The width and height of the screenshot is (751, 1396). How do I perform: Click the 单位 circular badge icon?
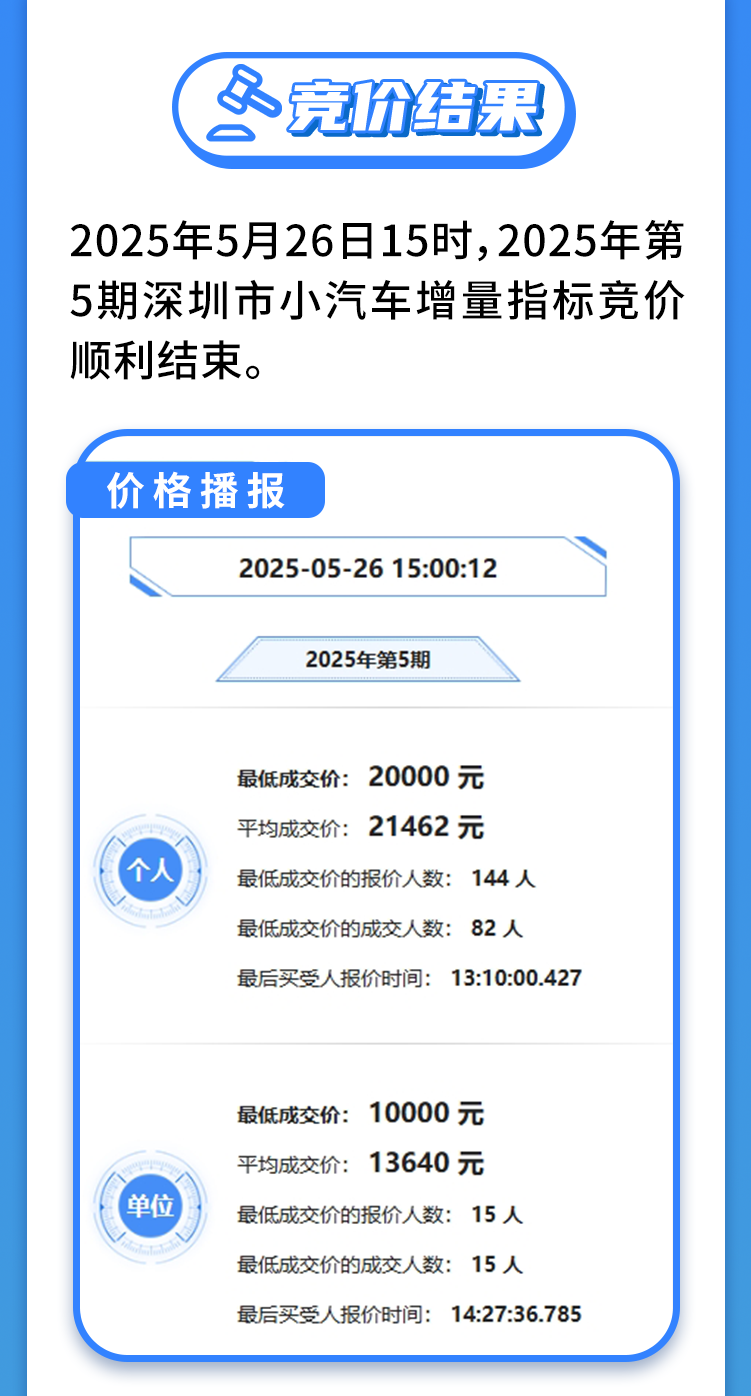[150, 1206]
